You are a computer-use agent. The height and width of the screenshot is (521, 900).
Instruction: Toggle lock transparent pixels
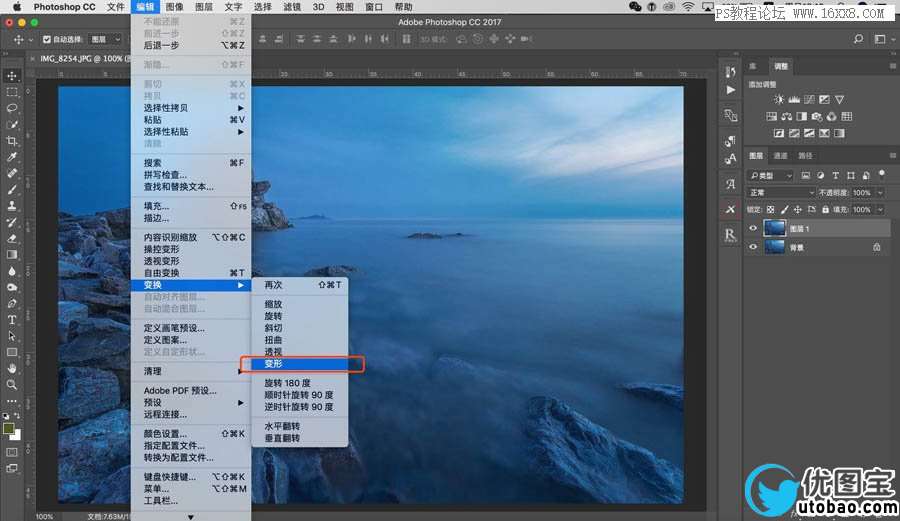(770, 209)
